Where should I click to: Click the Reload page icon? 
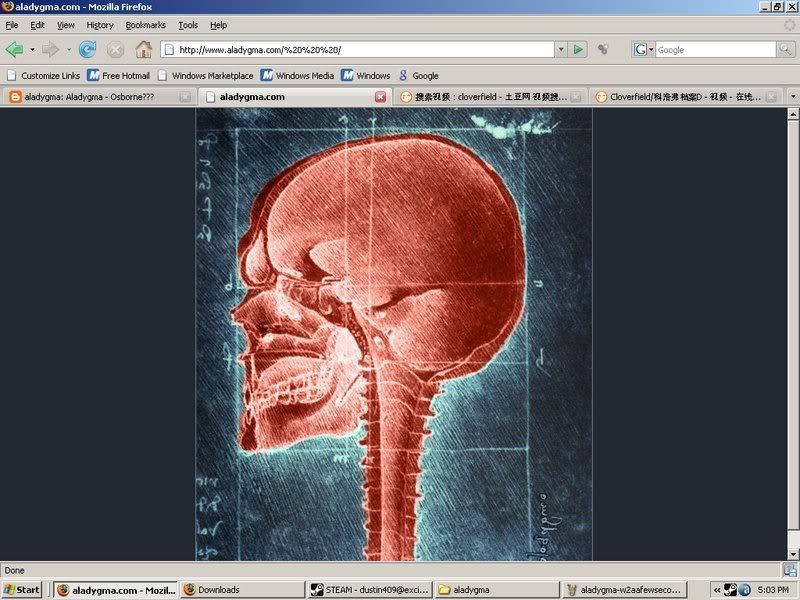87,49
